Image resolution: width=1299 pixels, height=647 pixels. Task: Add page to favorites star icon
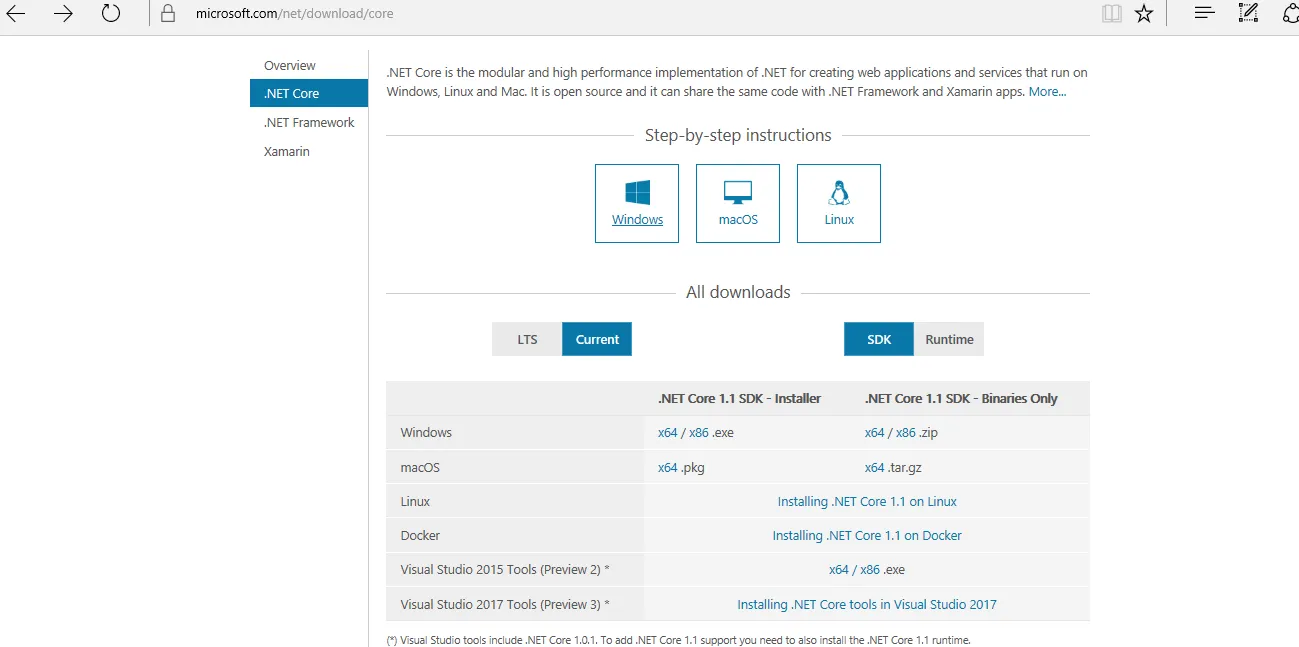pos(1144,14)
